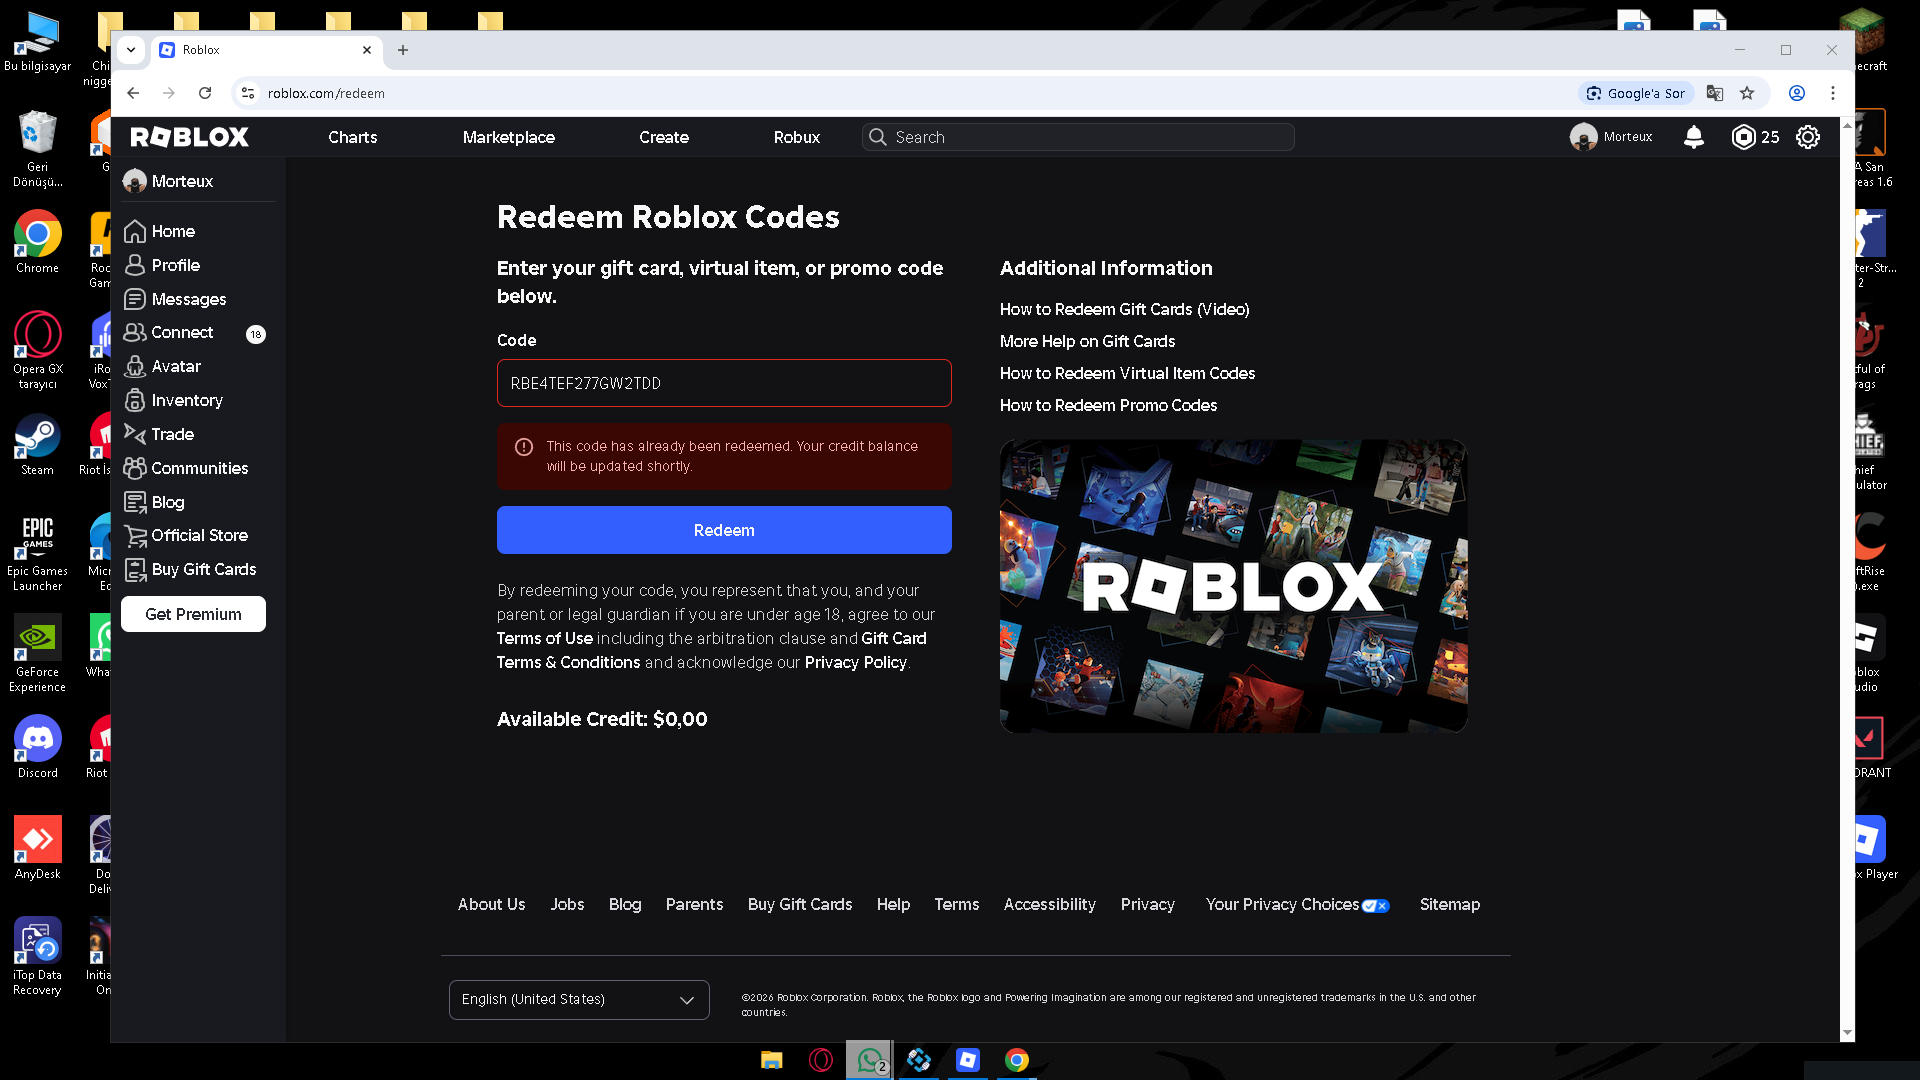The width and height of the screenshot is (1920, 1080).
Task: Click the translate page icon
Action: [x=1715, y=93]
